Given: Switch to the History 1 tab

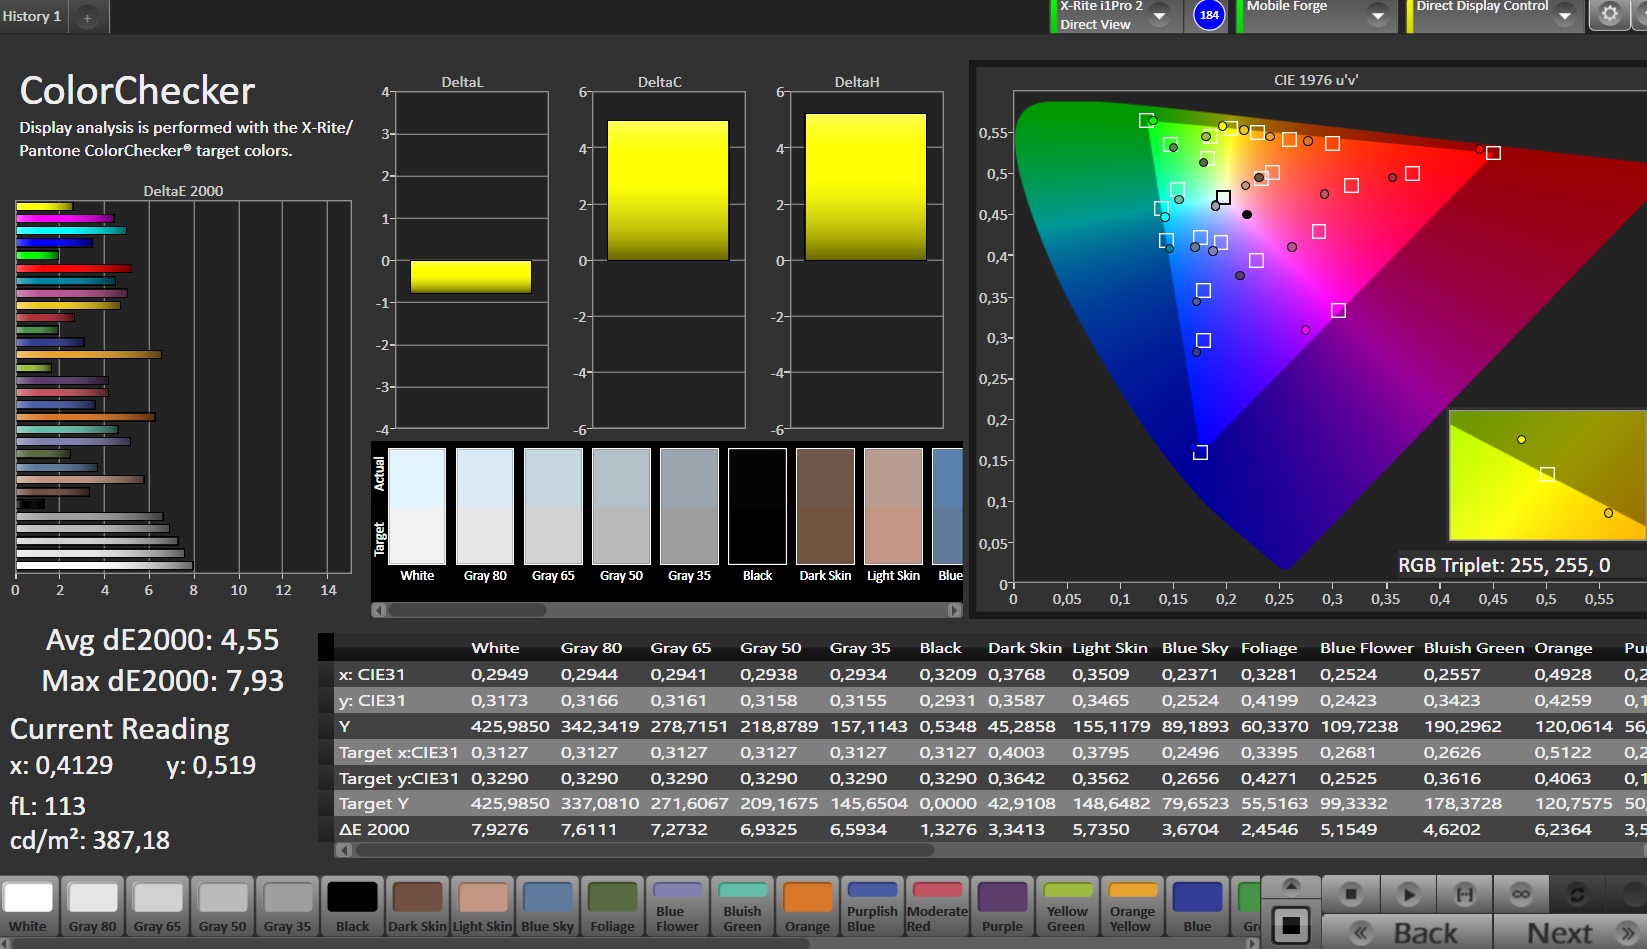Looking at the screenshot, I should coord(32,16).
